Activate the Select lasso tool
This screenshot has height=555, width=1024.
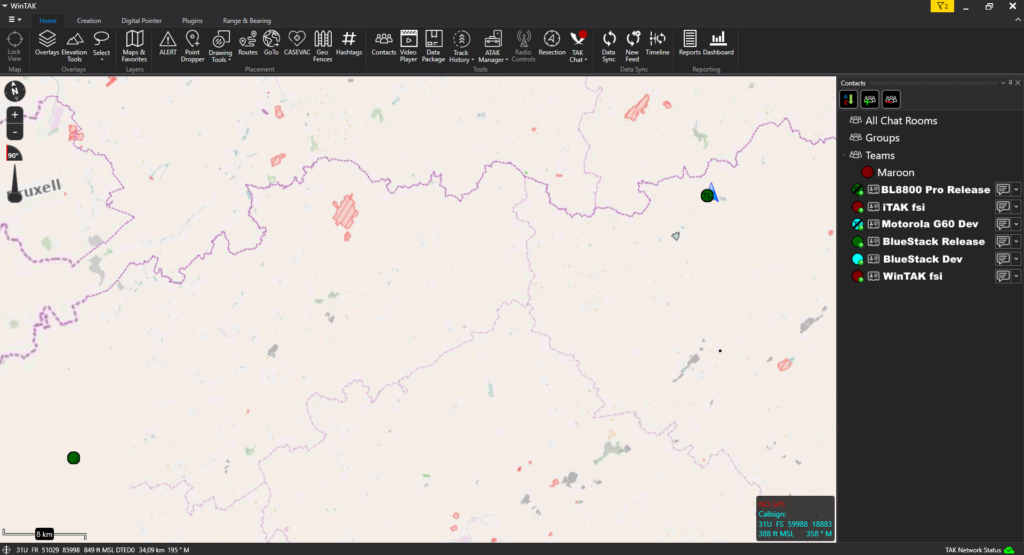[101, 46]
